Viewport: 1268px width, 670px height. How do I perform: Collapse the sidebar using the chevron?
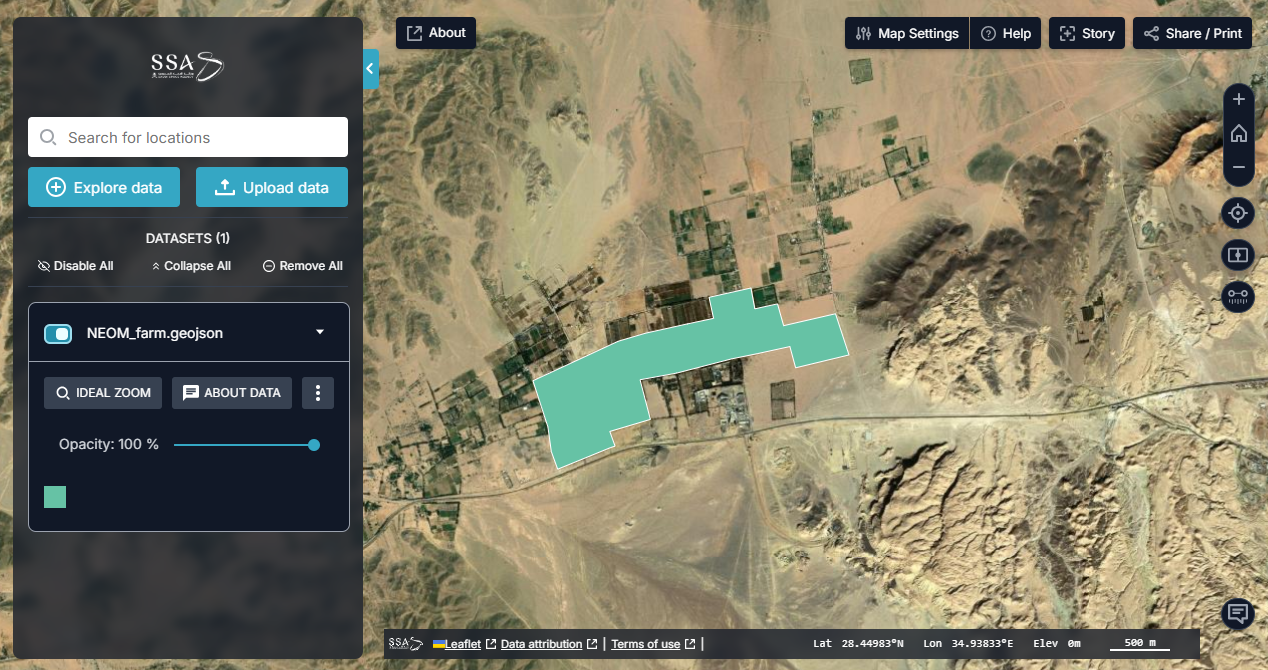pyautogui.click(x=371, y=69)
